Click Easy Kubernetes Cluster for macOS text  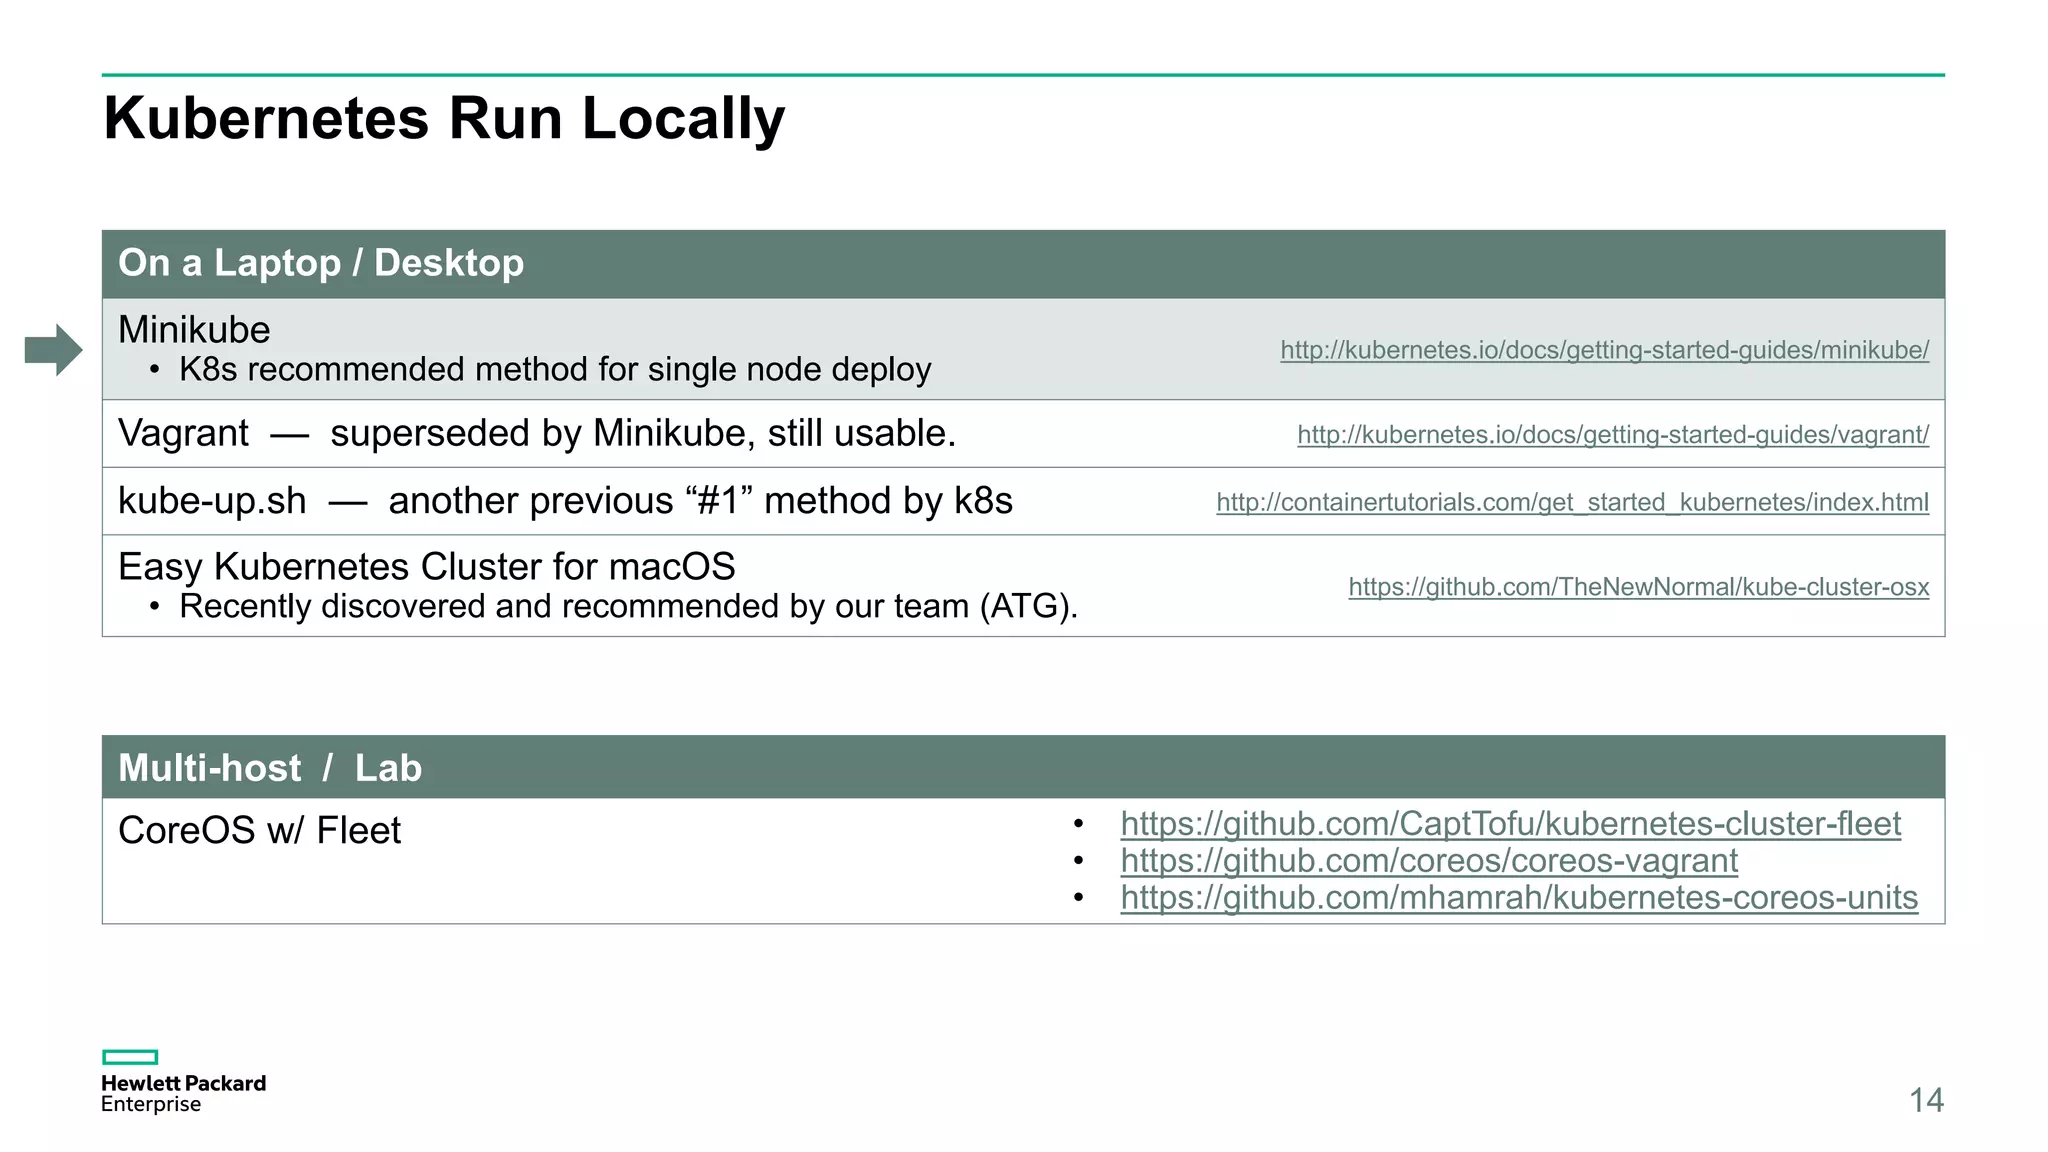click(427, 567)
